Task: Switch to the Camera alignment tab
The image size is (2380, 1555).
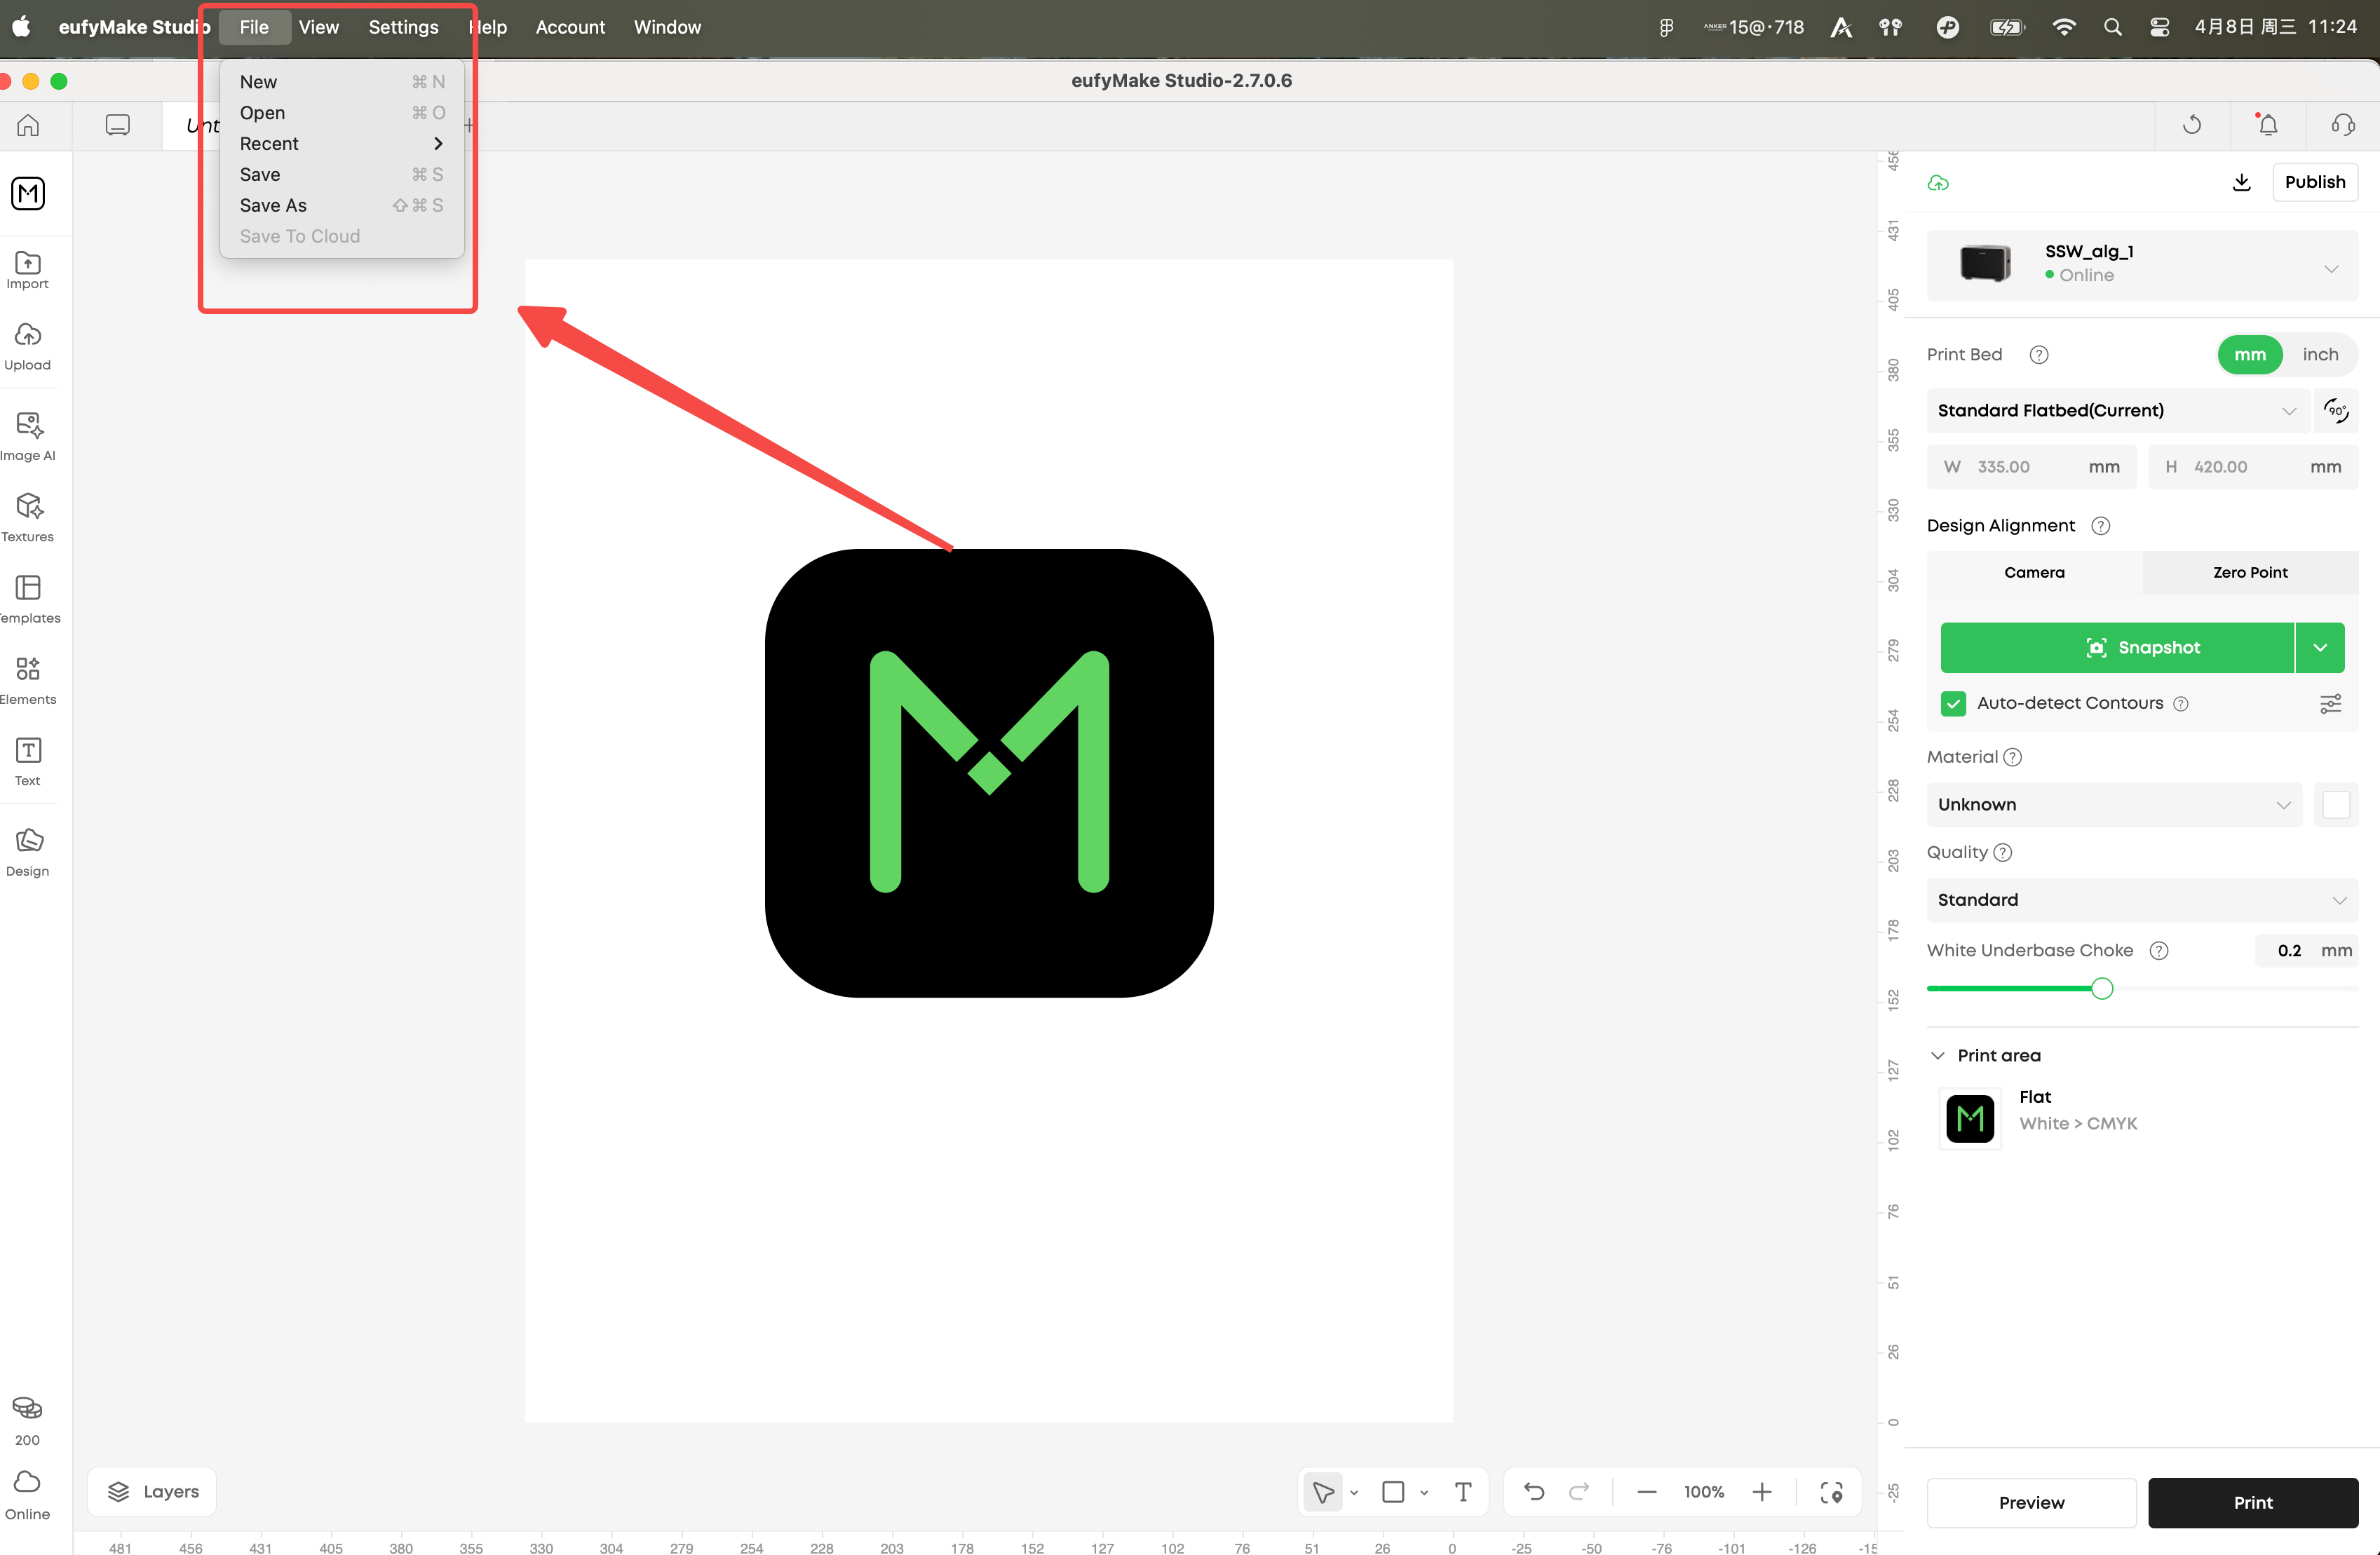Action: (2034, 573)
